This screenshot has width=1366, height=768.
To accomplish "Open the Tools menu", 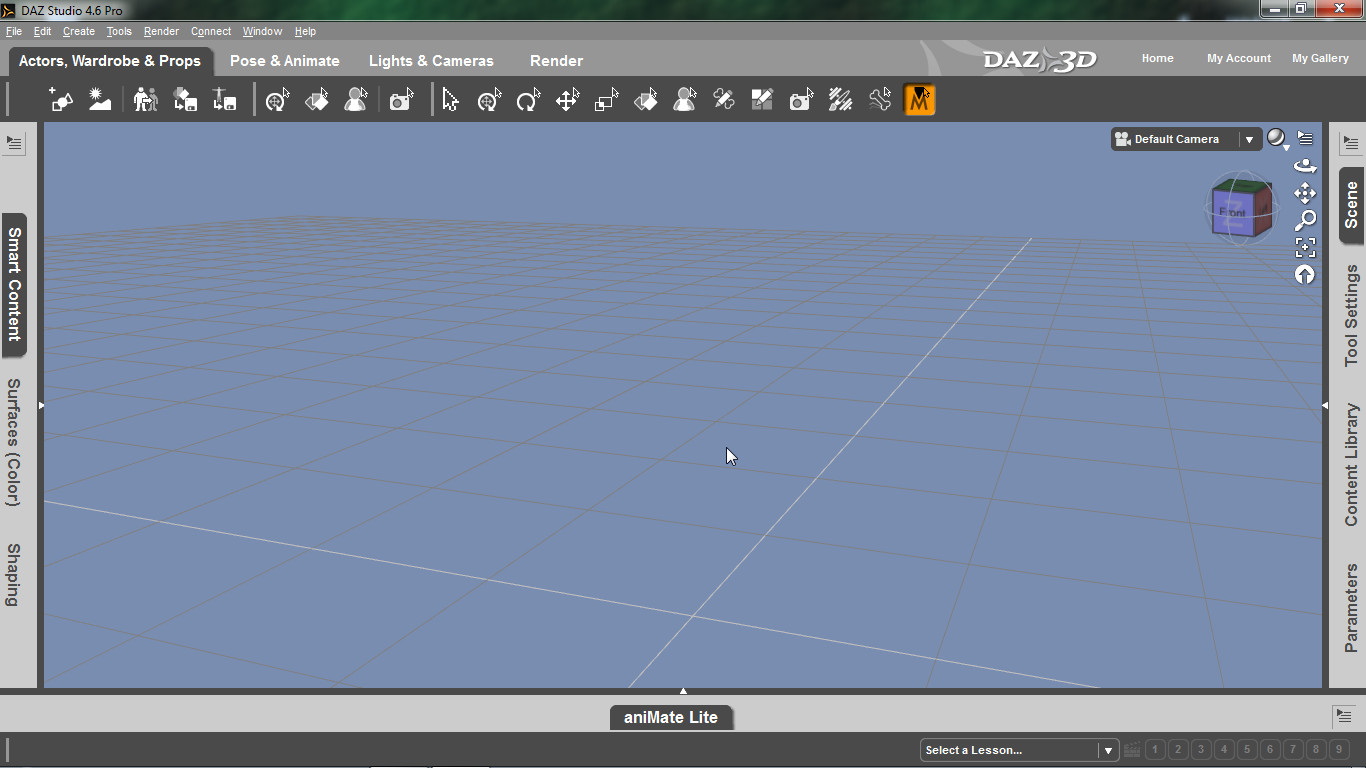I will [119, 31].
